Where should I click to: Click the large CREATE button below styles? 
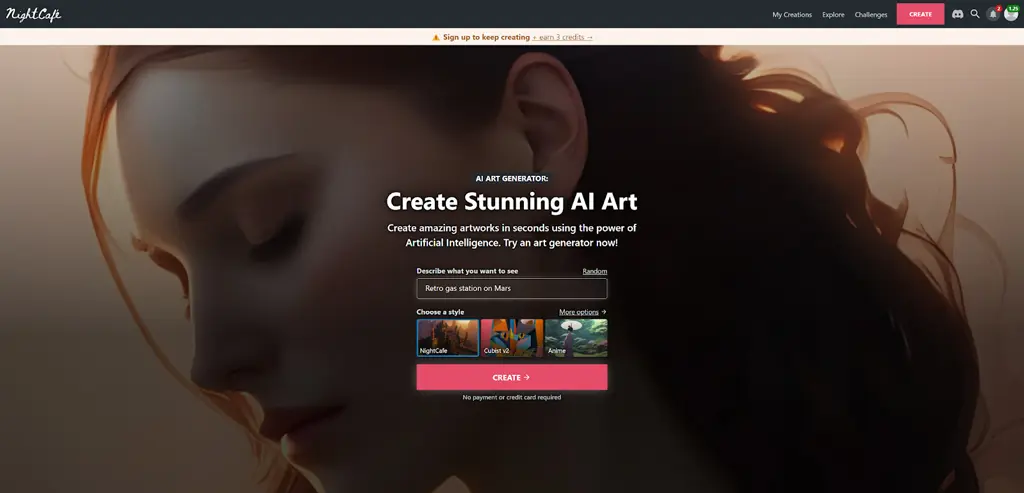point(512,377)
